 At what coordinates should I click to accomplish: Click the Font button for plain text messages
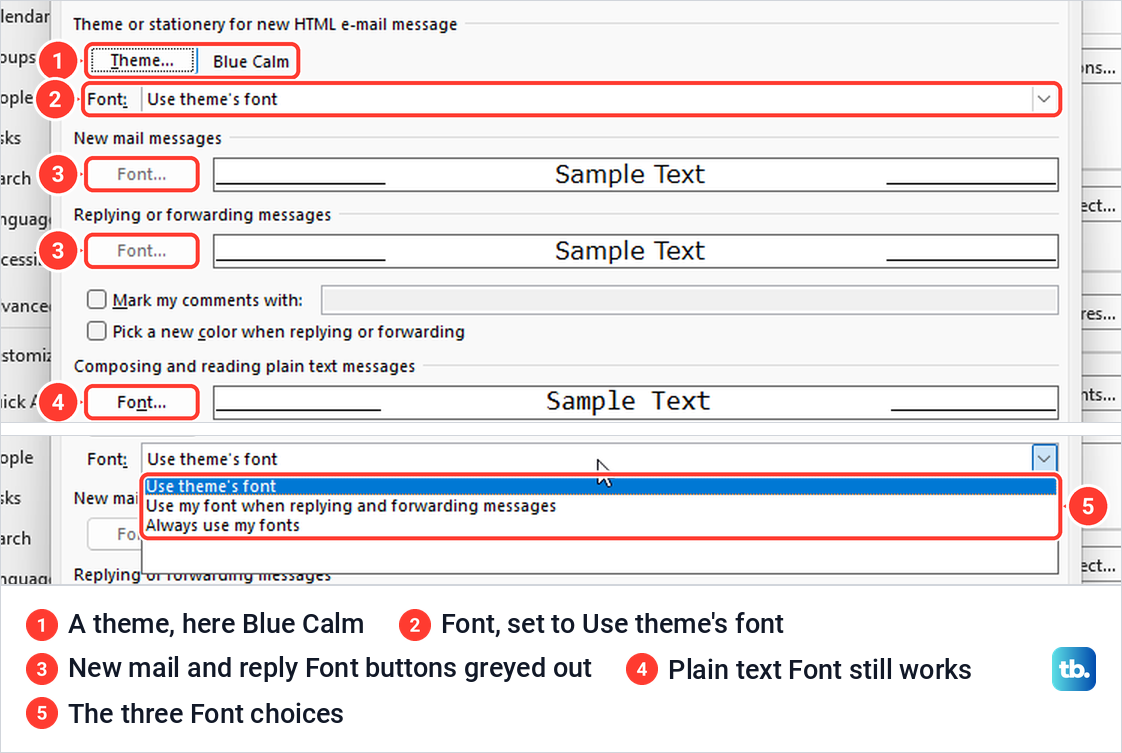(142, 402)
